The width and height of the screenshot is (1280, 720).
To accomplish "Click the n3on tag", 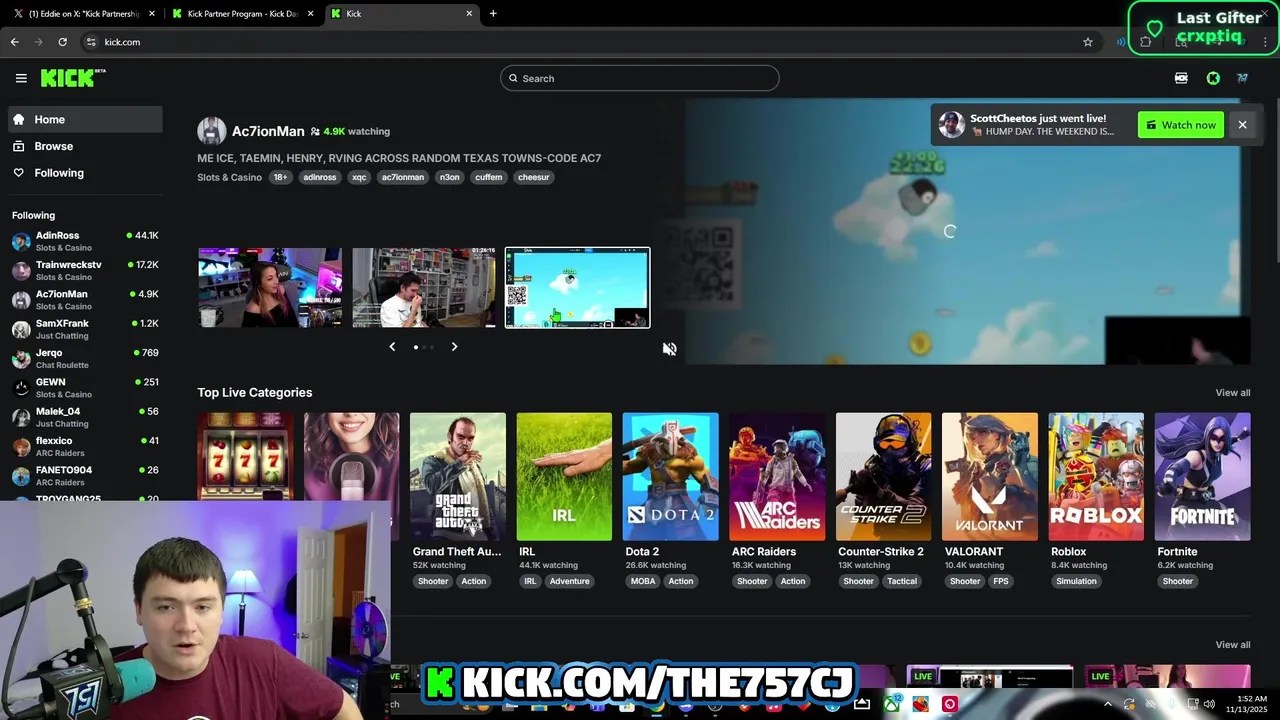I will point(450,177).
